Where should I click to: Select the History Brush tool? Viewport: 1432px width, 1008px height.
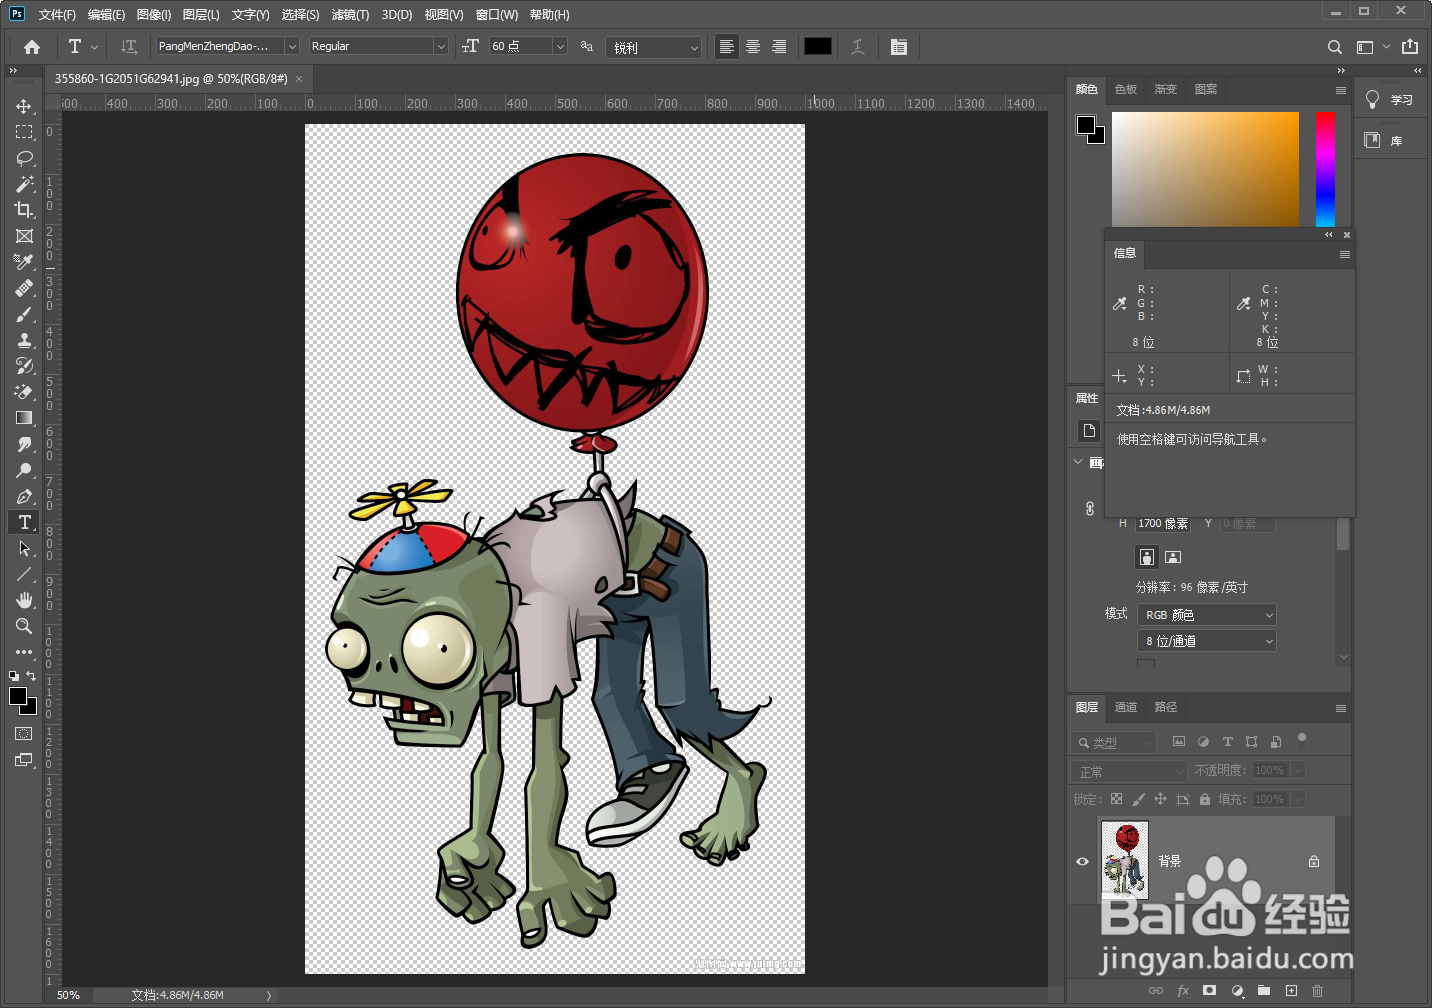point(24,366)
